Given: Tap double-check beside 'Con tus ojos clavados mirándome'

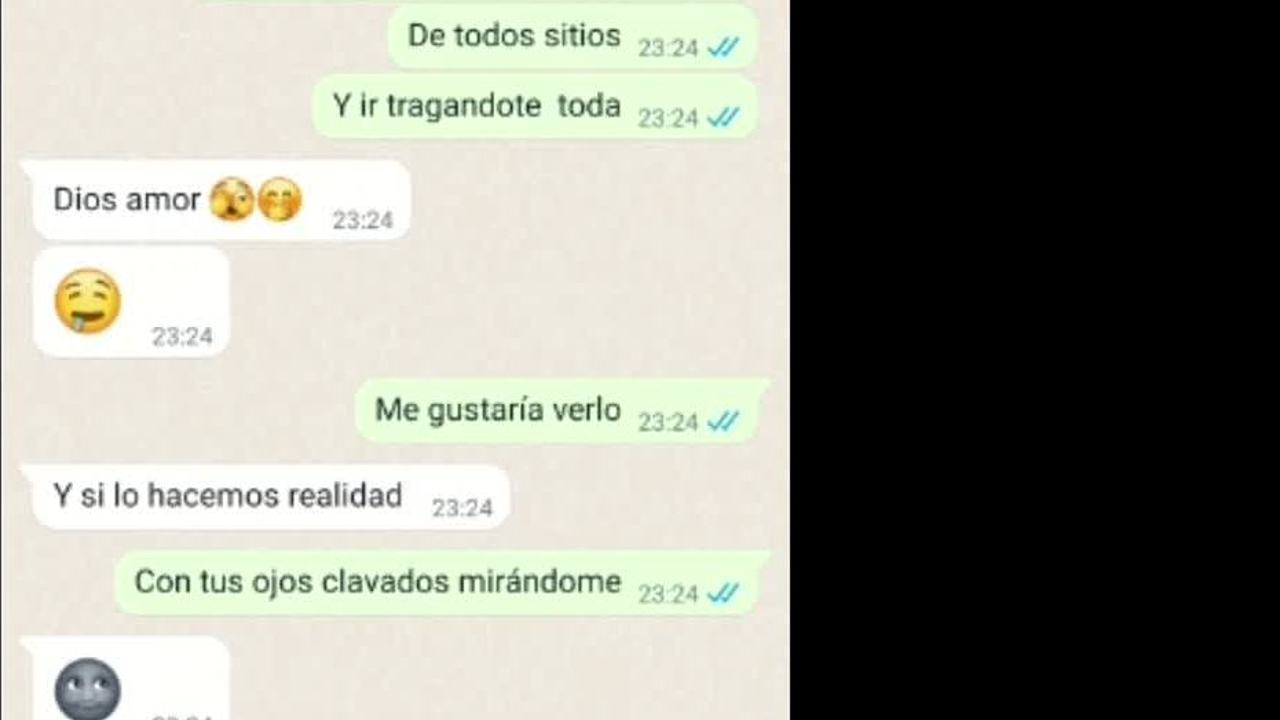Looking at the screenshot, I should coord(723,594).
